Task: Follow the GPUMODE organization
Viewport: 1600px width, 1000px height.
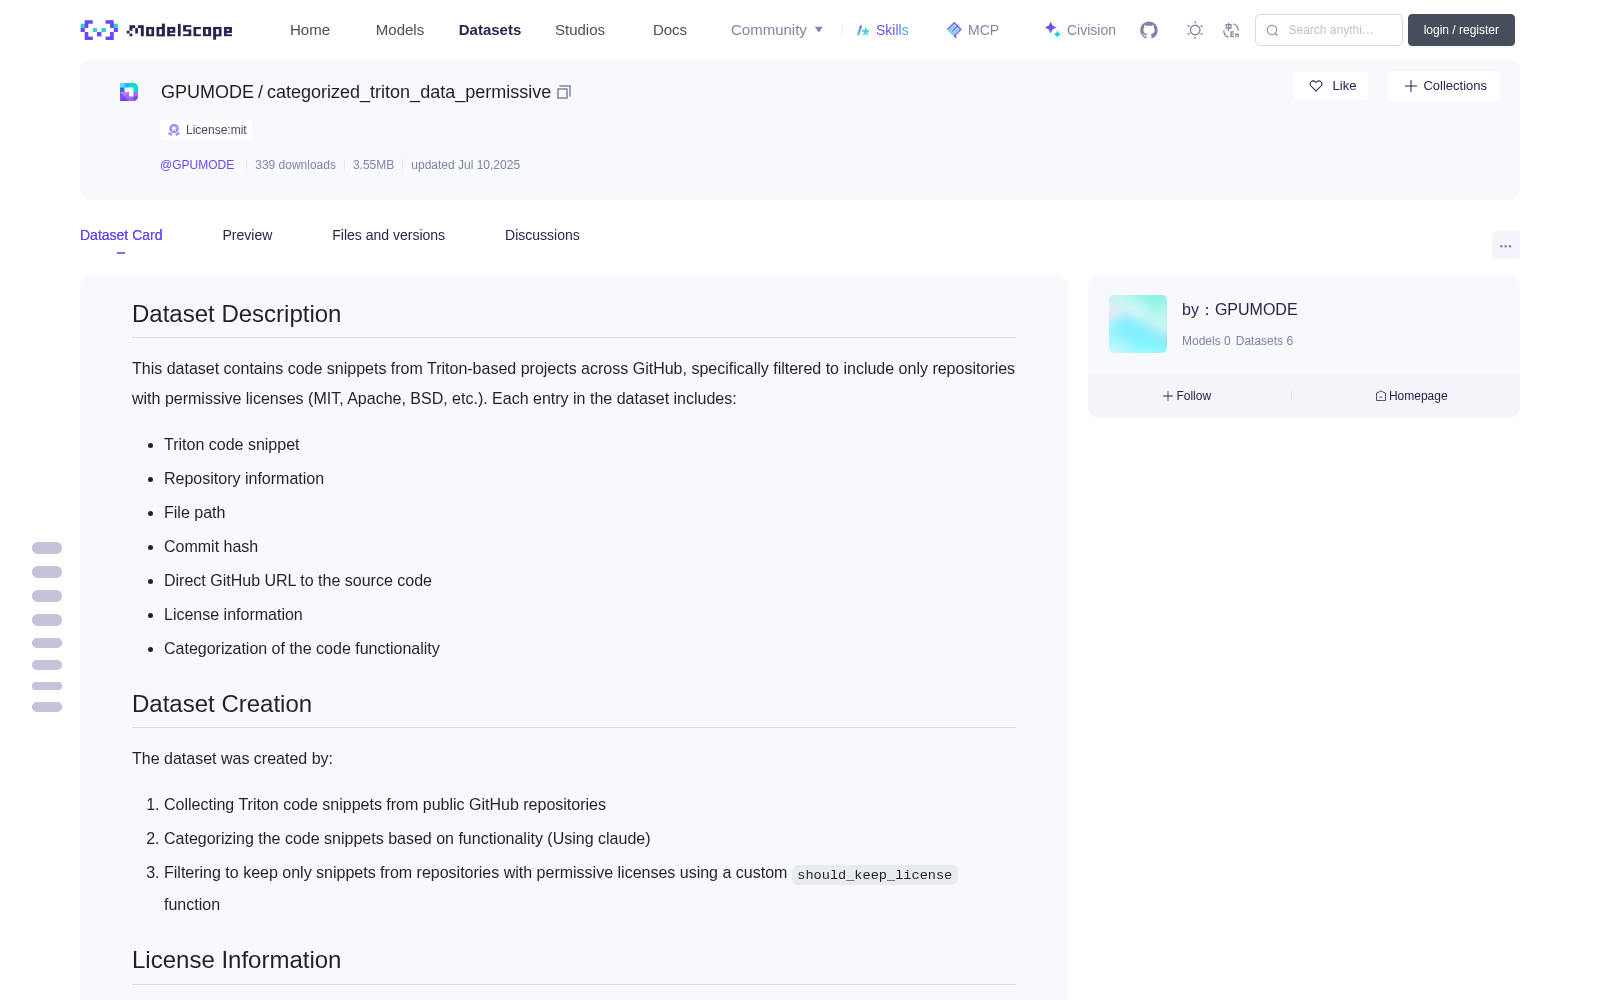Action: (x=1187, y=396)
